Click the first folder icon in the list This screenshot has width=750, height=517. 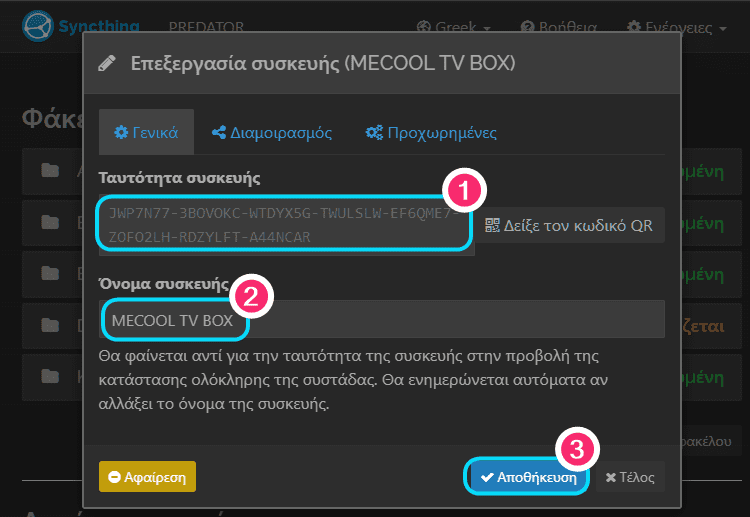(x=50, y=170)
